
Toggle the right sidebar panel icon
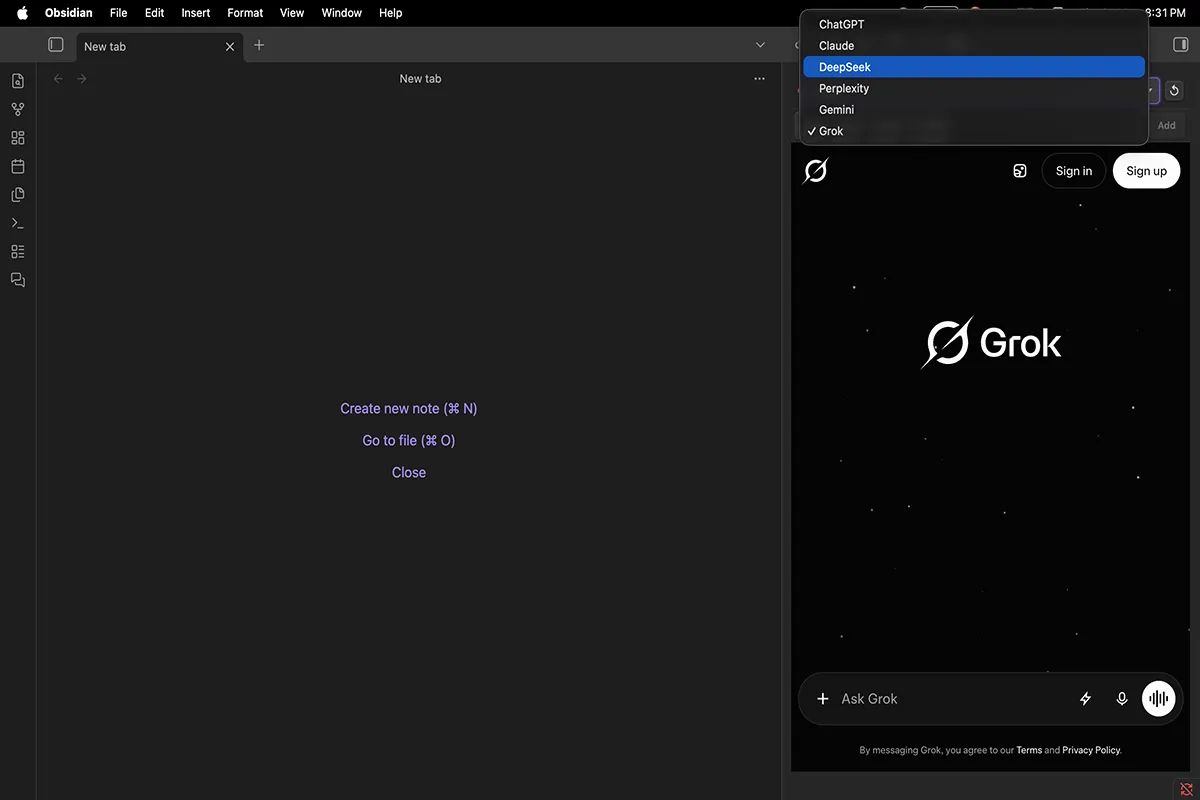click(x=1180, y=45)
